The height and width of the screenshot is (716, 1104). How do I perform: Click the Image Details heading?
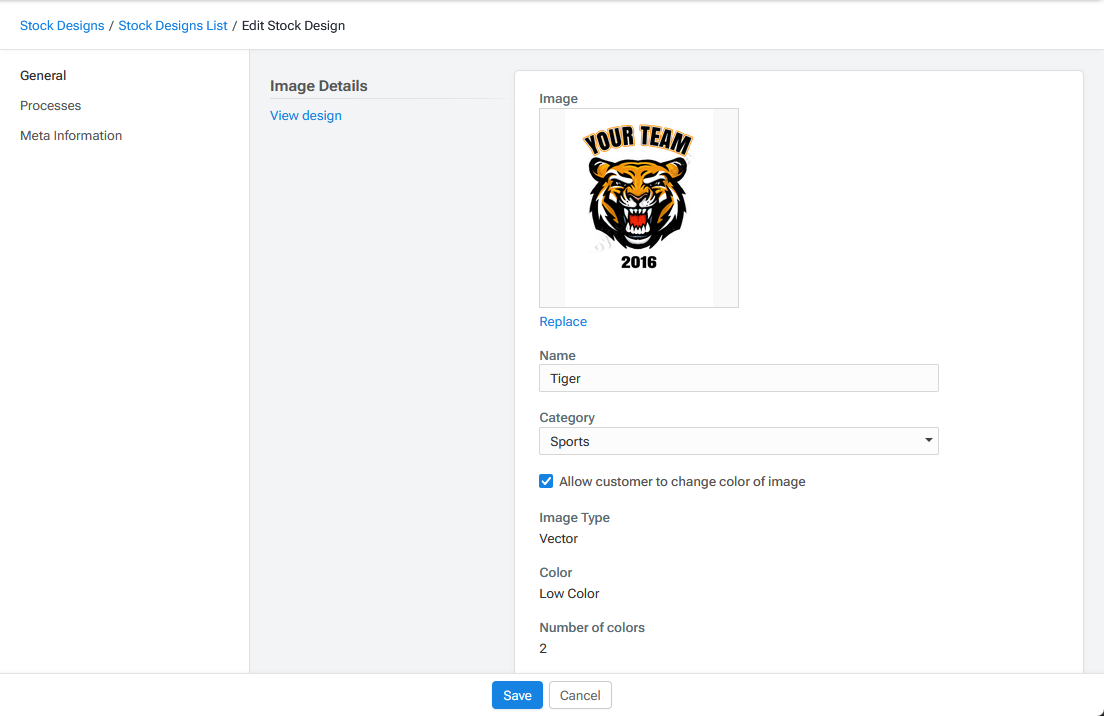(x=319, y=86)
